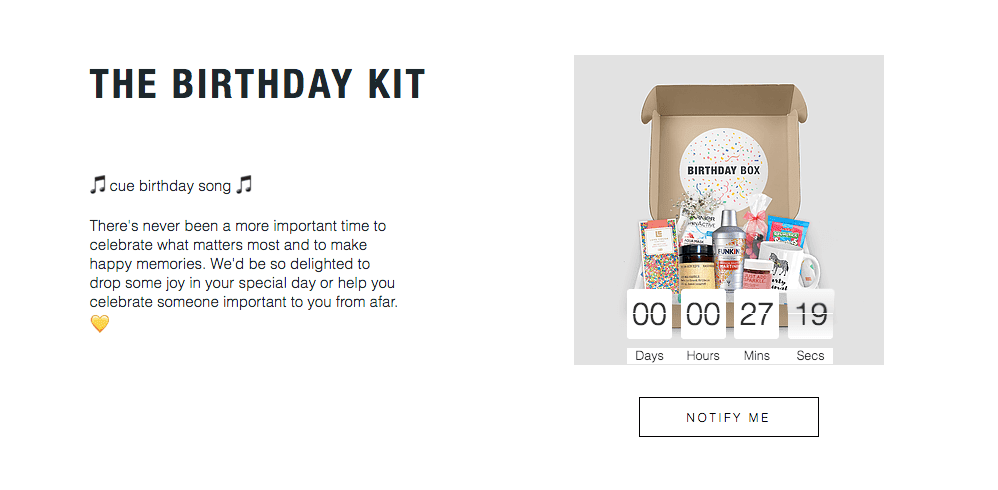Click the Secs countdown flip card
Image resolution: width=998 pixels, height=490 pixels.
coord(810,314)
